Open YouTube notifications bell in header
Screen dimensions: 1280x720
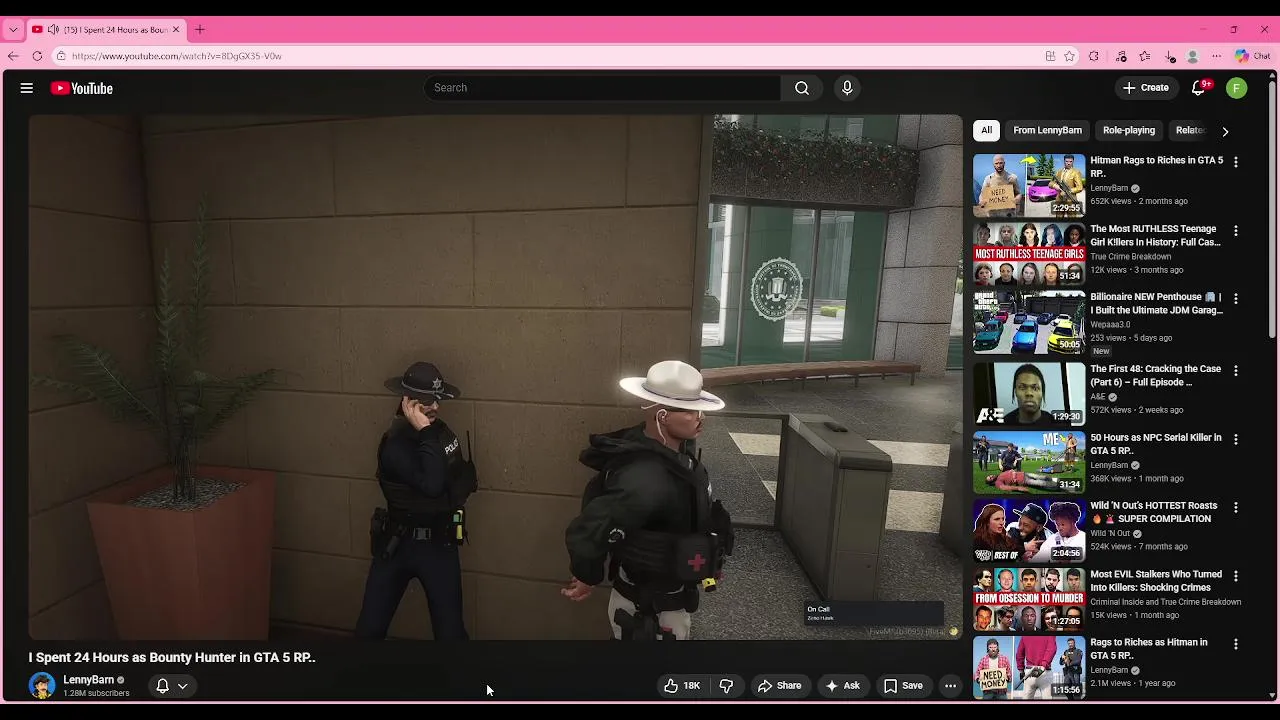[x=1199, y=88]
